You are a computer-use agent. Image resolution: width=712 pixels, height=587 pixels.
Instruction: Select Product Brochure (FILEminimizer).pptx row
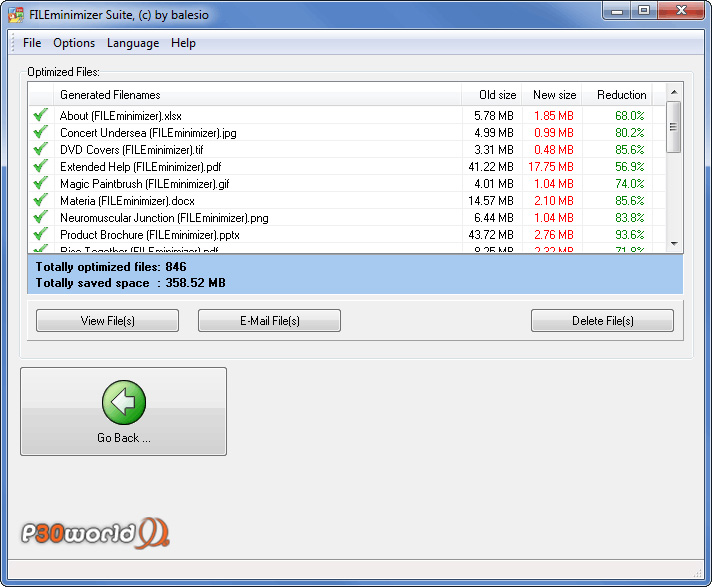click(347, 235)
